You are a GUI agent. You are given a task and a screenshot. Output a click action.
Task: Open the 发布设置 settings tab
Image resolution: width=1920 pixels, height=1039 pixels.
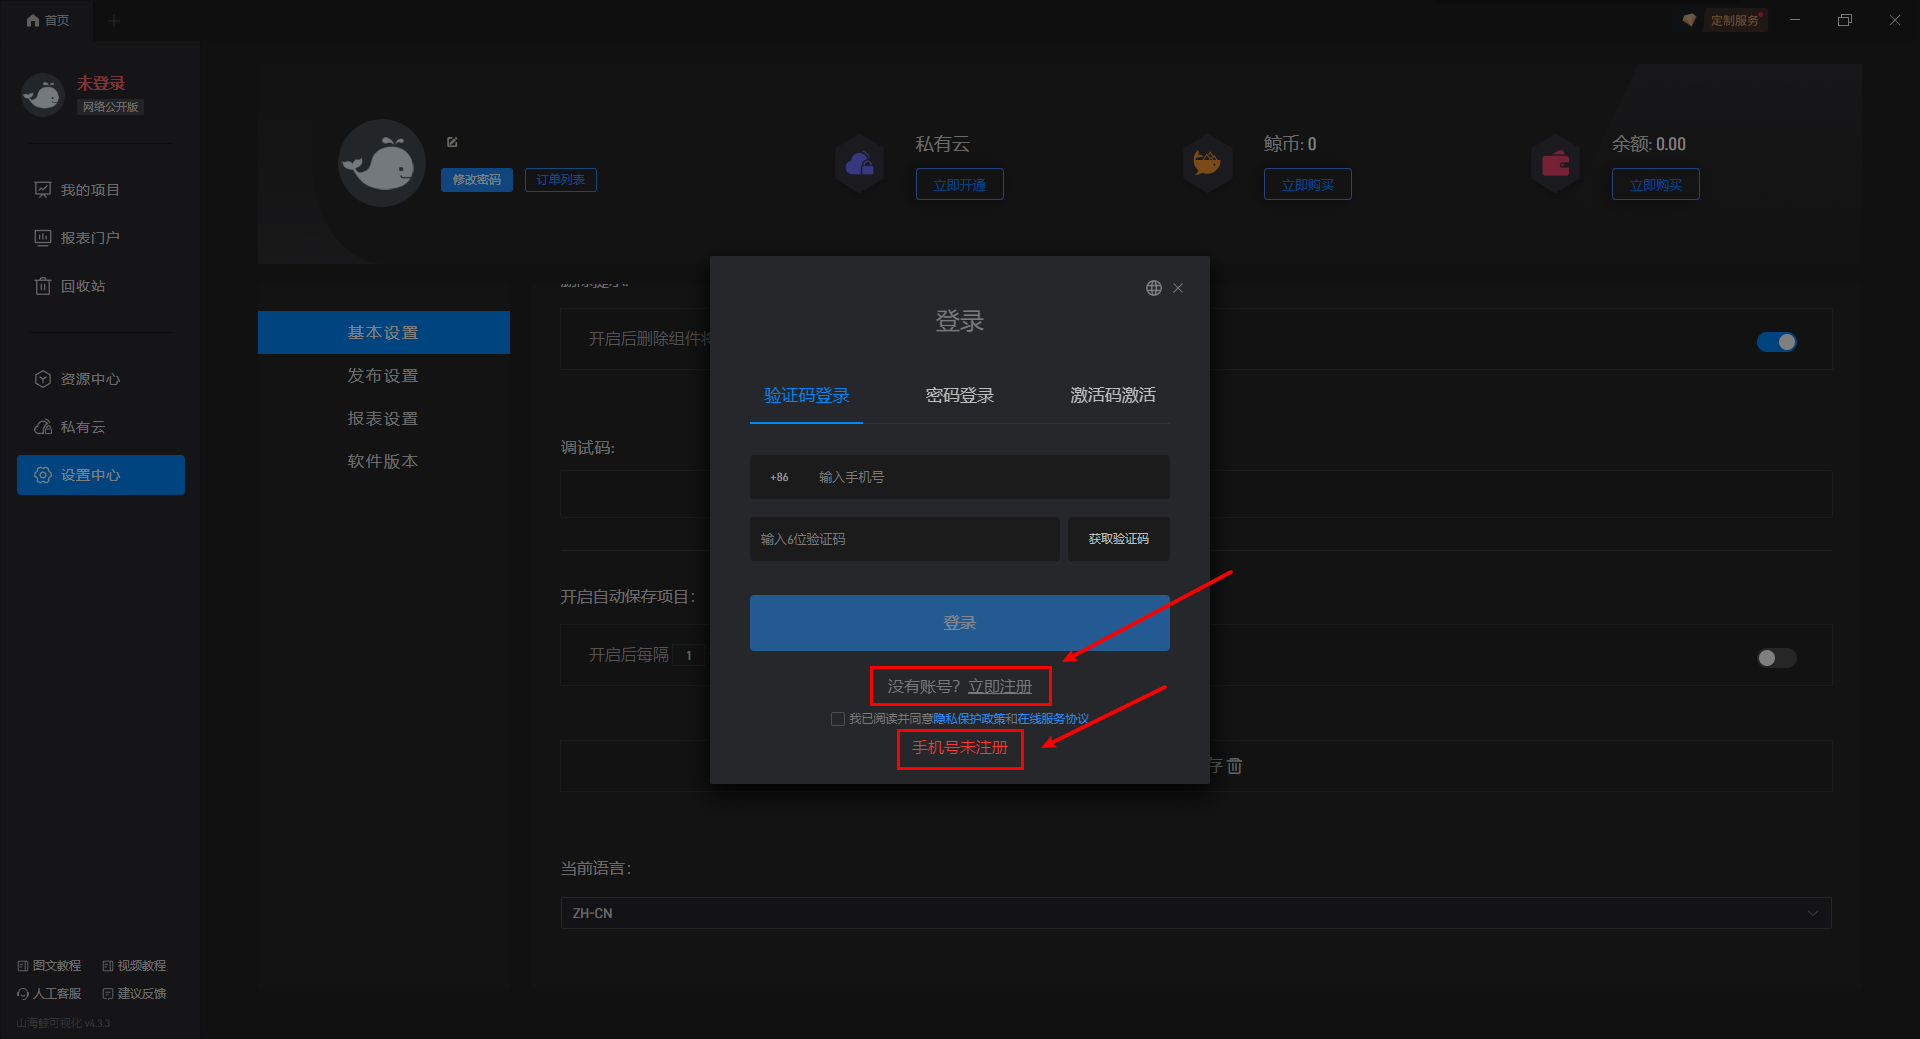[384, 375]
